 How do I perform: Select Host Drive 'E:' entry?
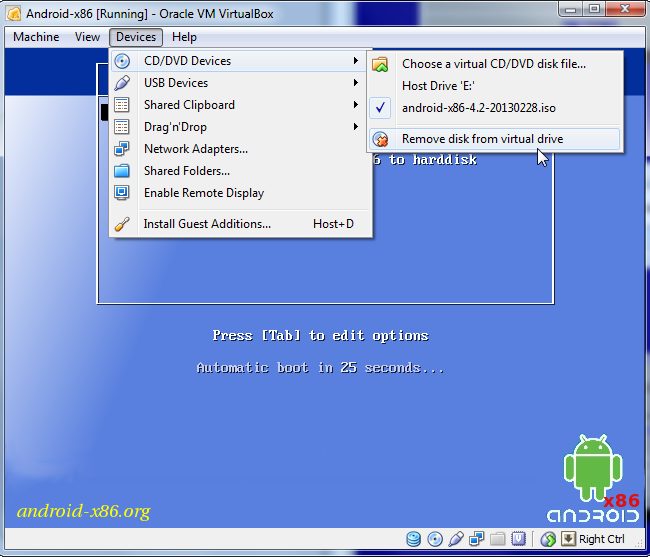click(495, 86)
